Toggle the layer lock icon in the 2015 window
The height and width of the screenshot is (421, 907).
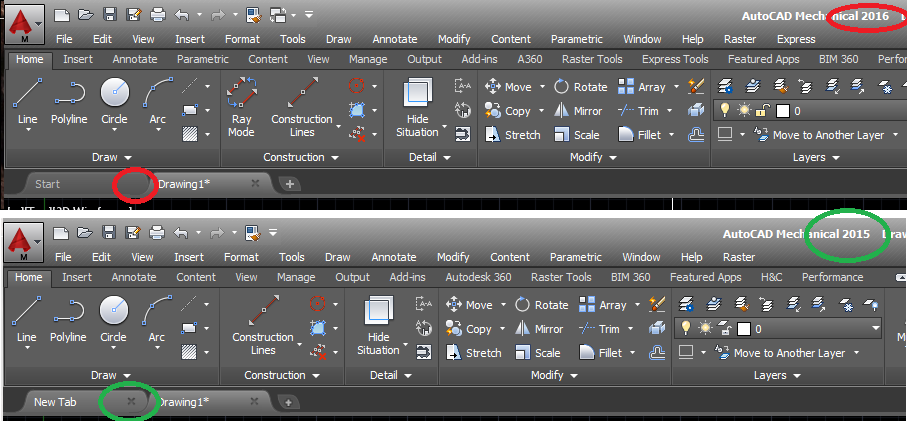tap(724, 328)
